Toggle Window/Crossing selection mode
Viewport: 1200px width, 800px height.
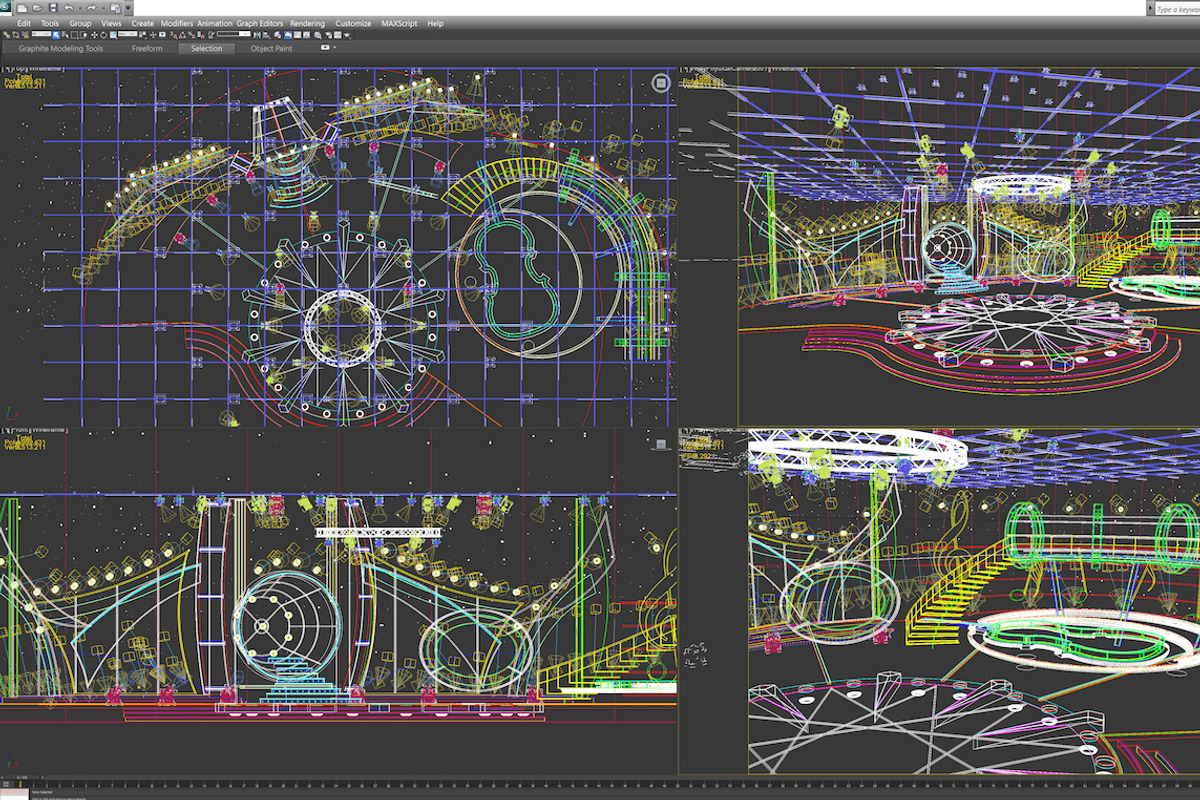pos(83,34)
